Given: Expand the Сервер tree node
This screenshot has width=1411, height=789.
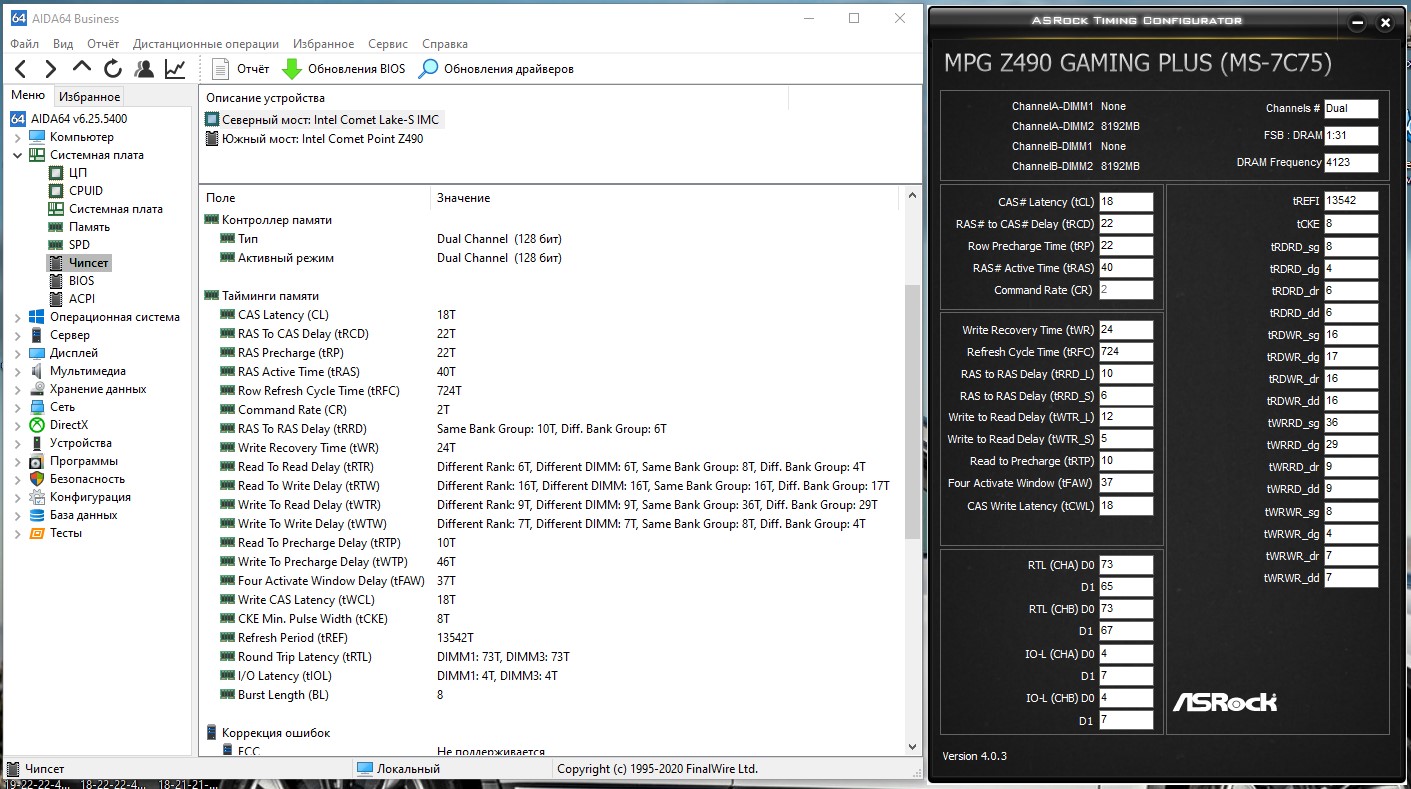Looking at the screenshot, I should tap(17, 335).
